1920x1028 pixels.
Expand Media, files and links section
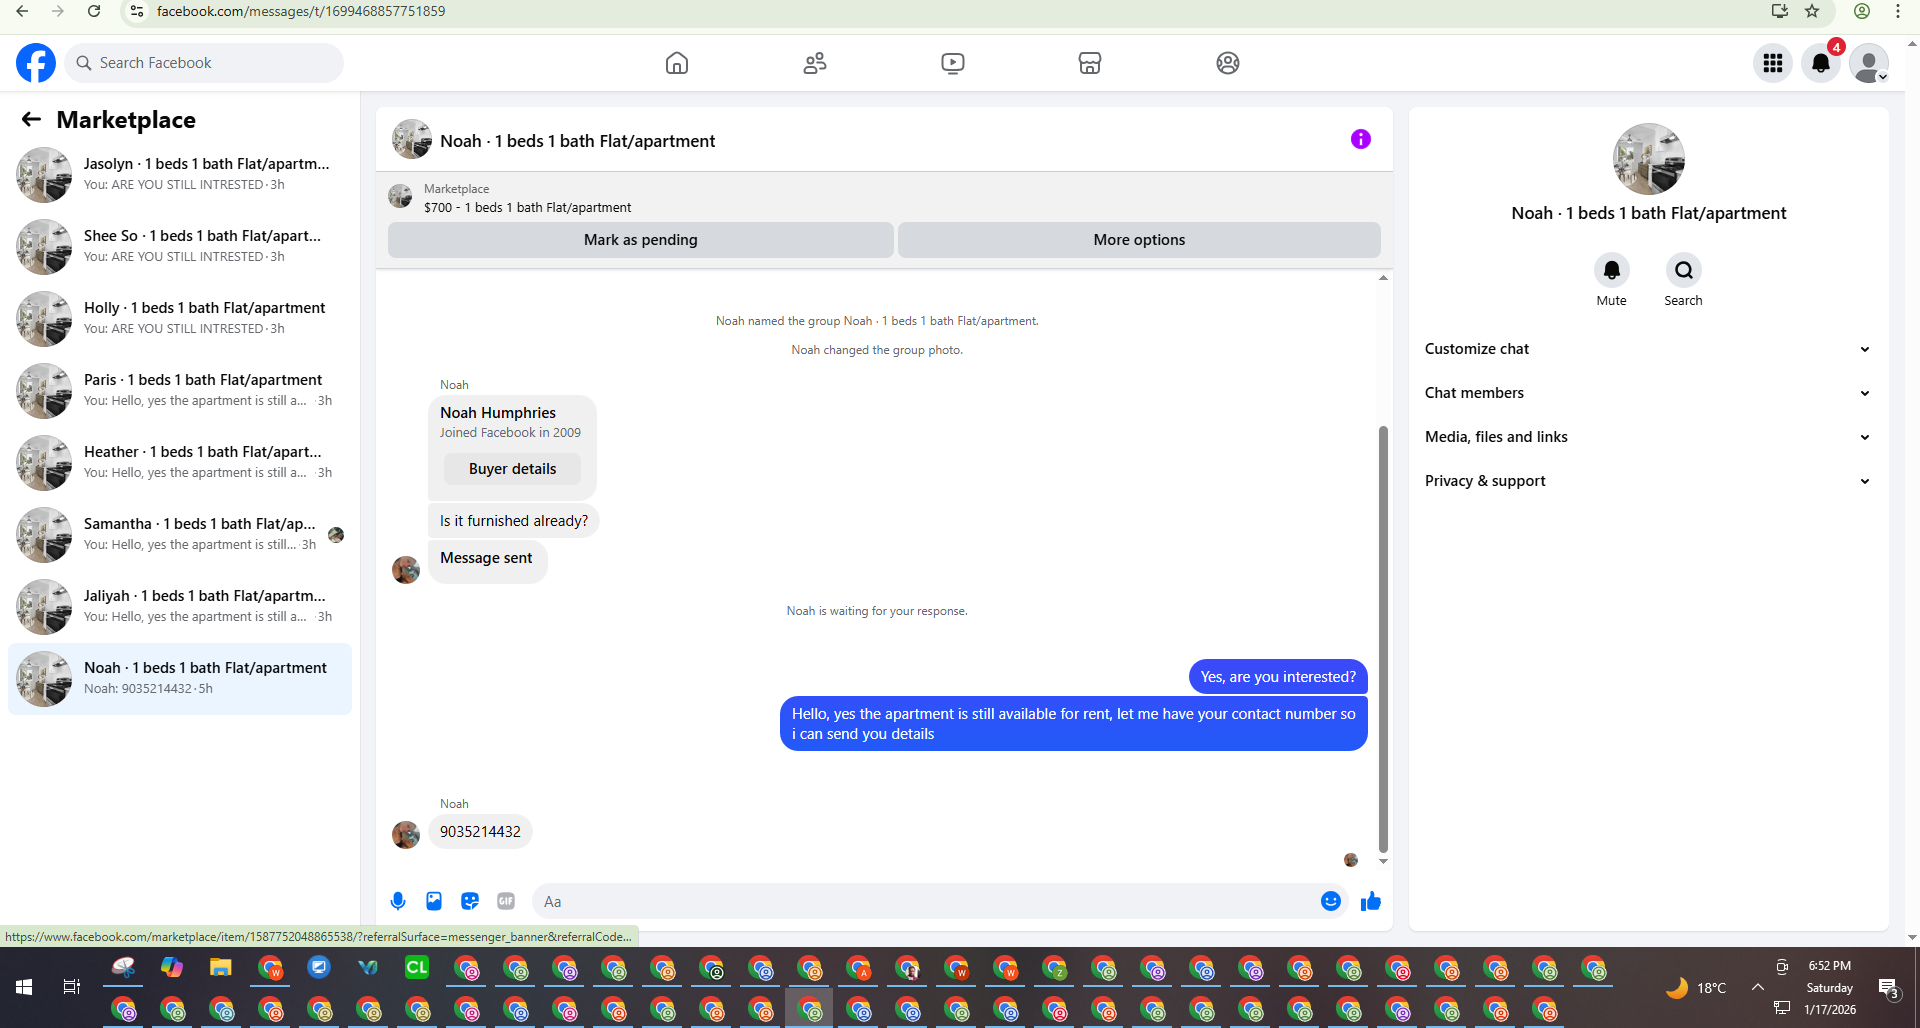[x=1648, y=437]
